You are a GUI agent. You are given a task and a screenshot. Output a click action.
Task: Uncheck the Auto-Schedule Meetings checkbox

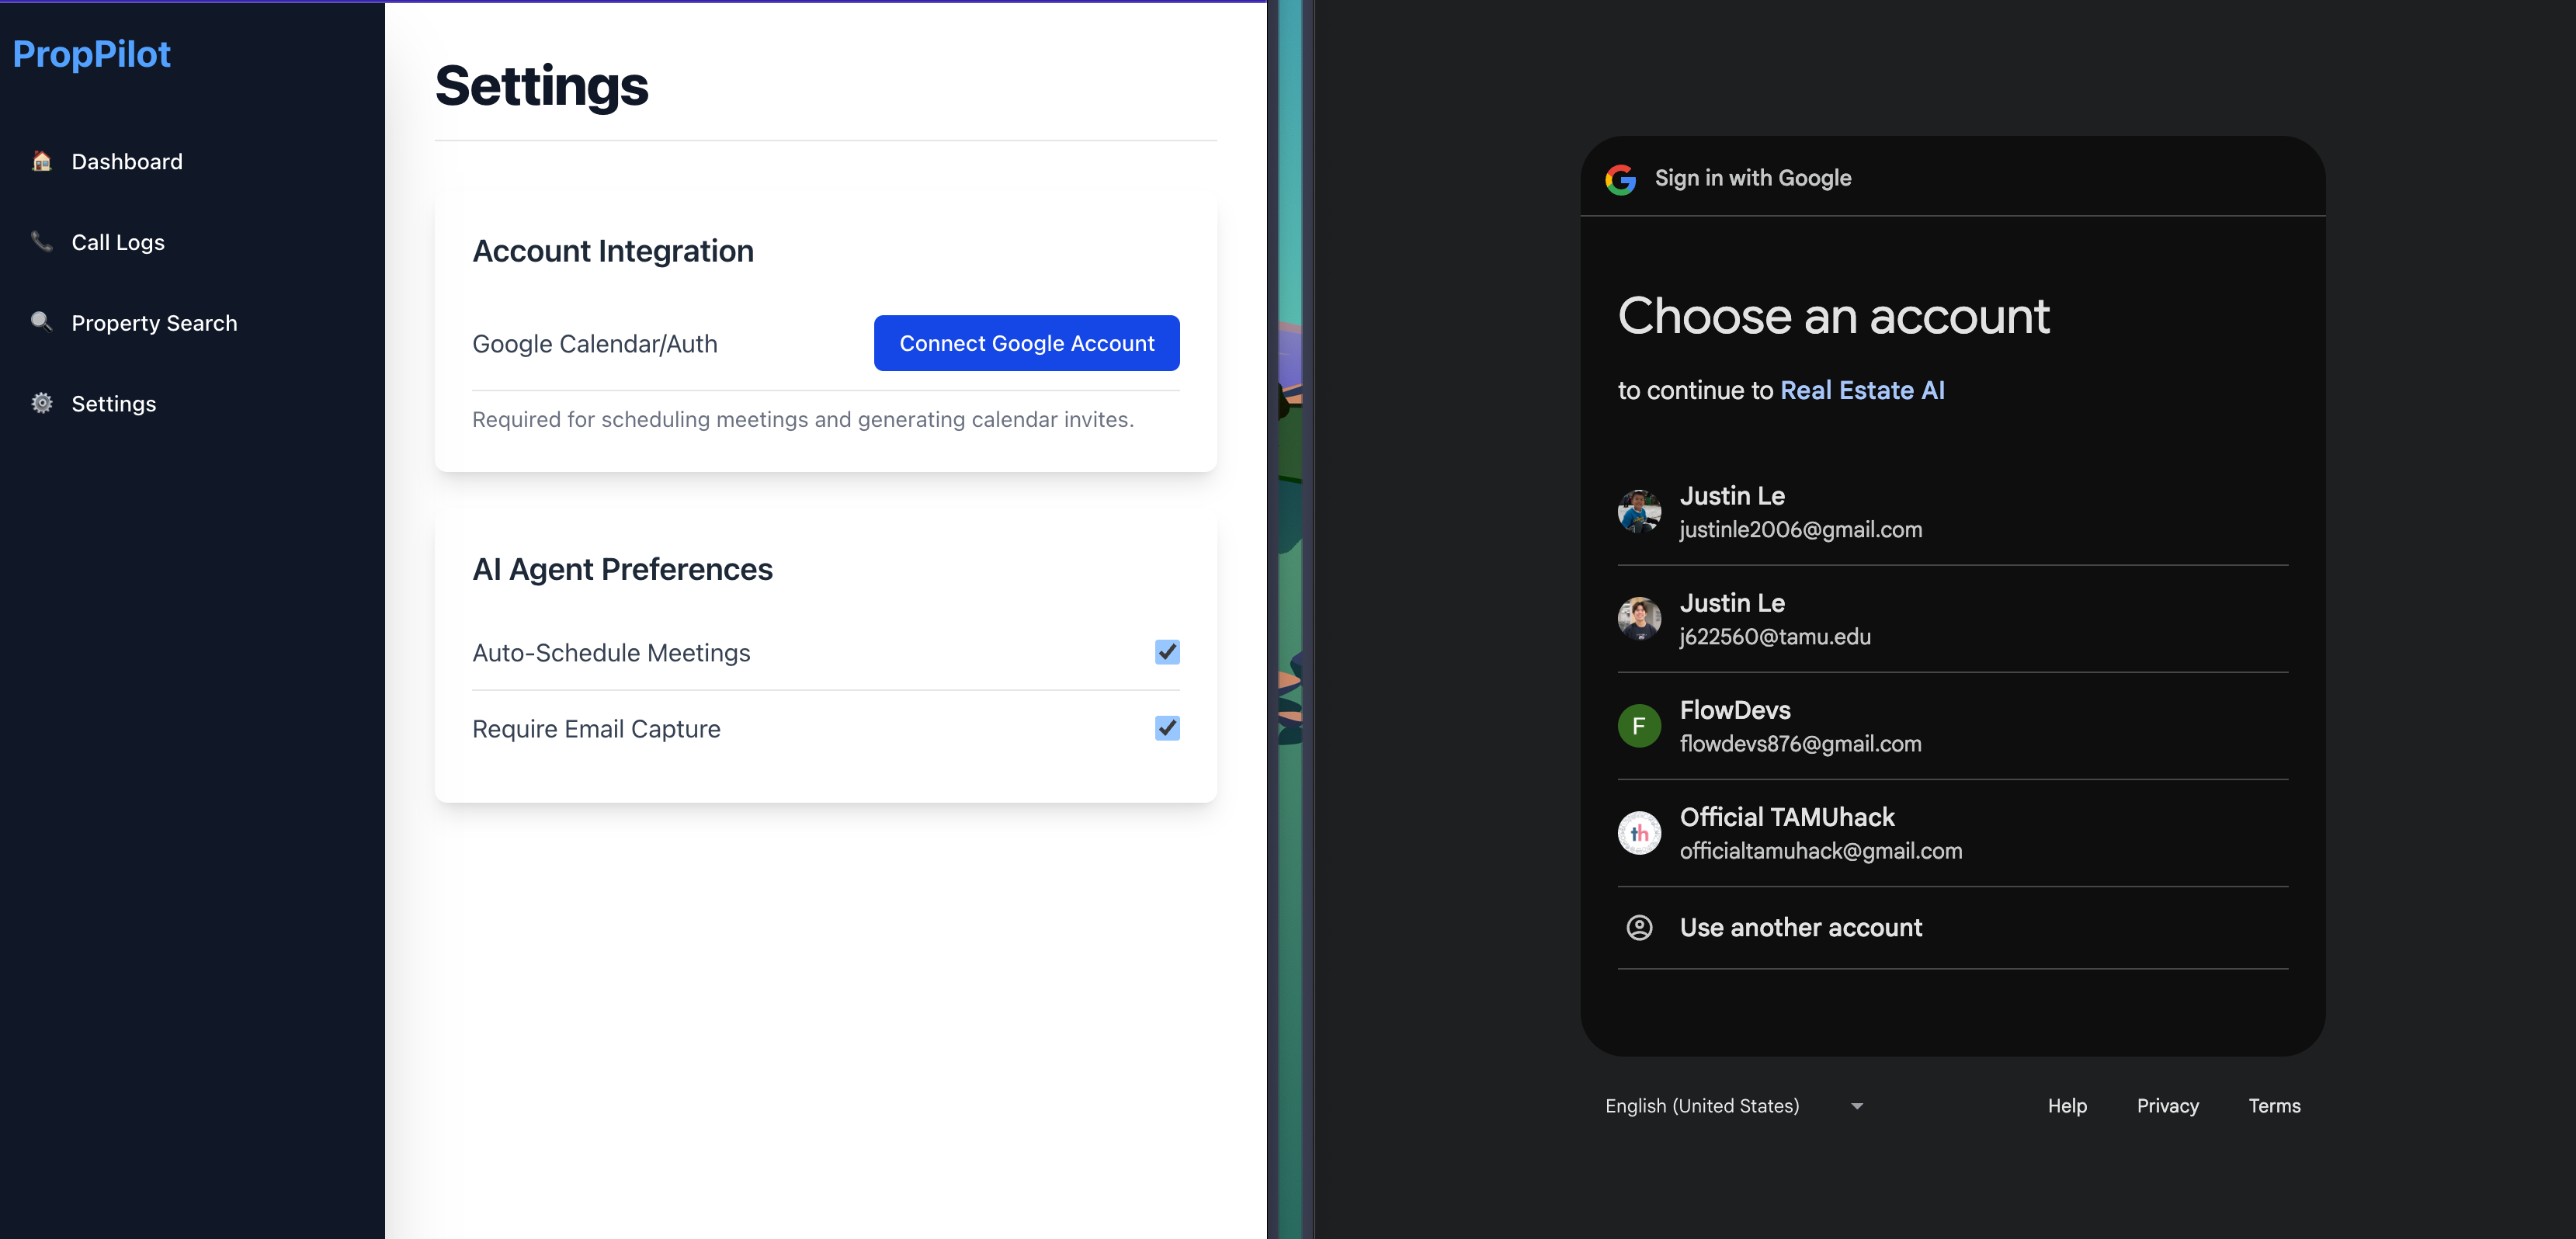click(x=1167, y=652)
